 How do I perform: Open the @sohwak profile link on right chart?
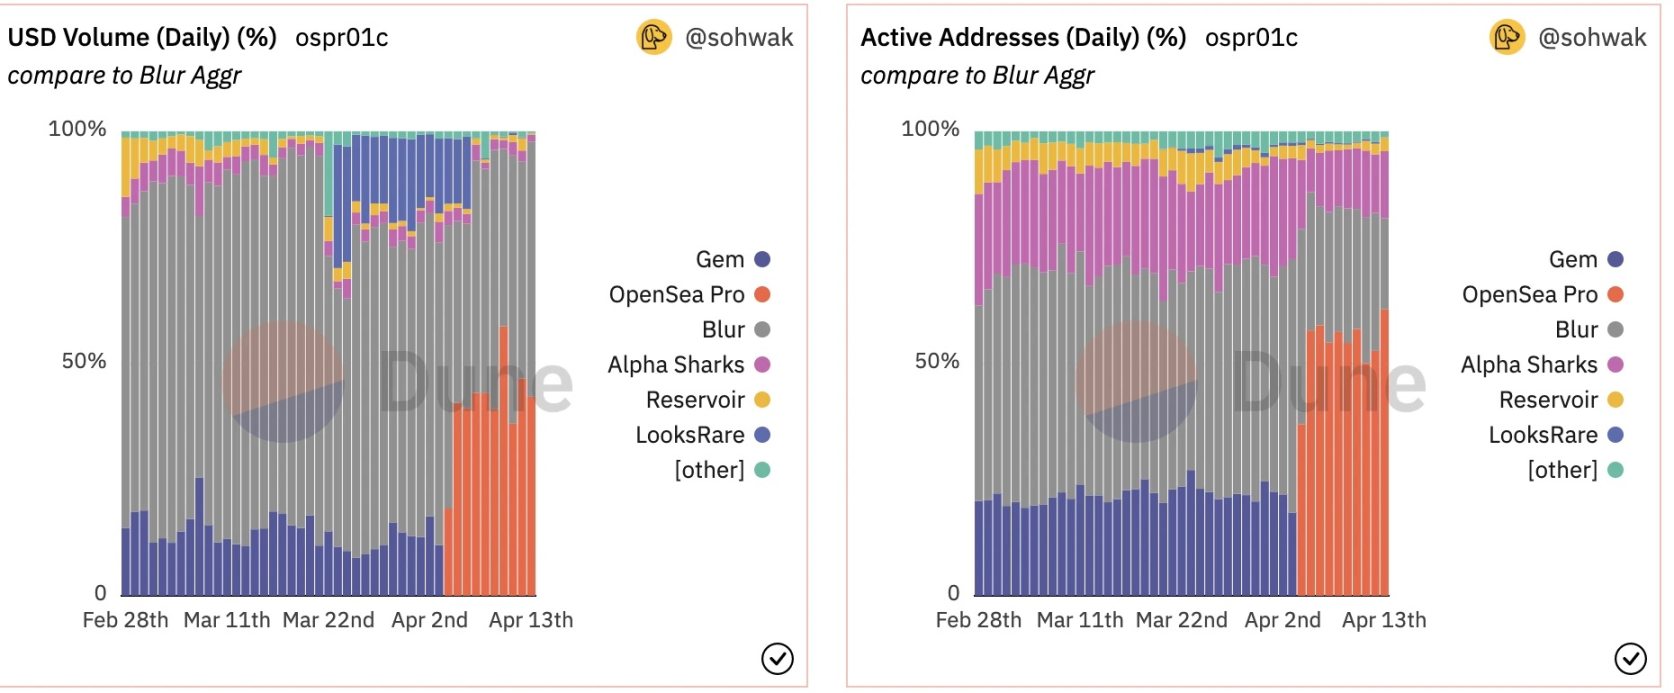coord(1592,38)
